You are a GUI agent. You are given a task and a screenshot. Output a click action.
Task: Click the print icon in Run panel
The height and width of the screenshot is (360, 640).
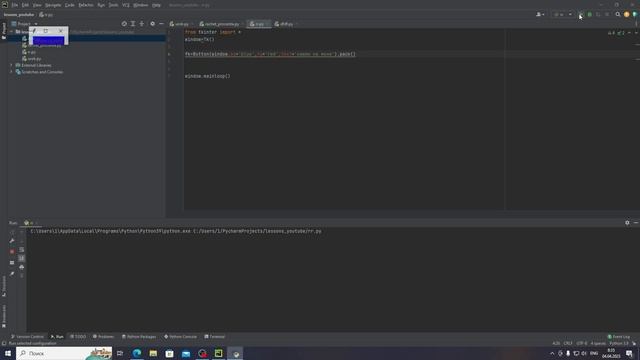click(22, 267)
